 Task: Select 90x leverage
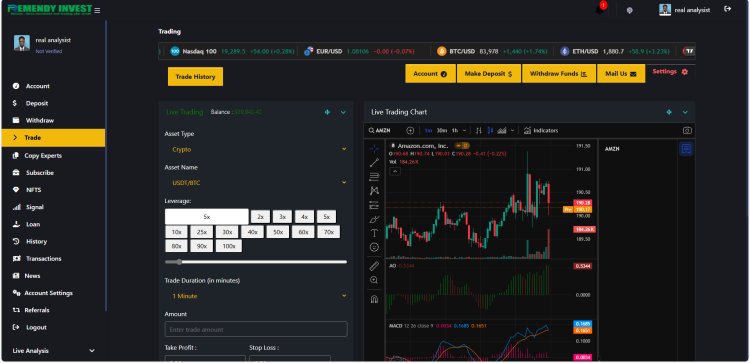(x=202, y=246)
